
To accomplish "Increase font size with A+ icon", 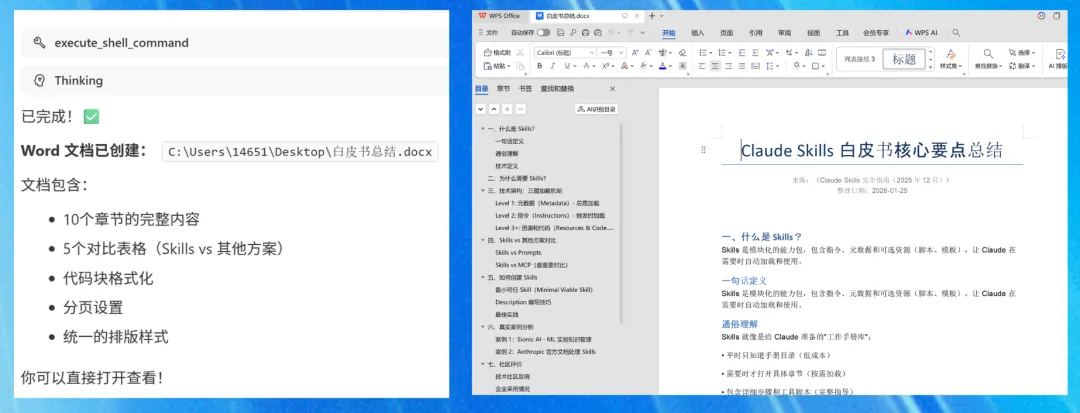I will [635, 53].
